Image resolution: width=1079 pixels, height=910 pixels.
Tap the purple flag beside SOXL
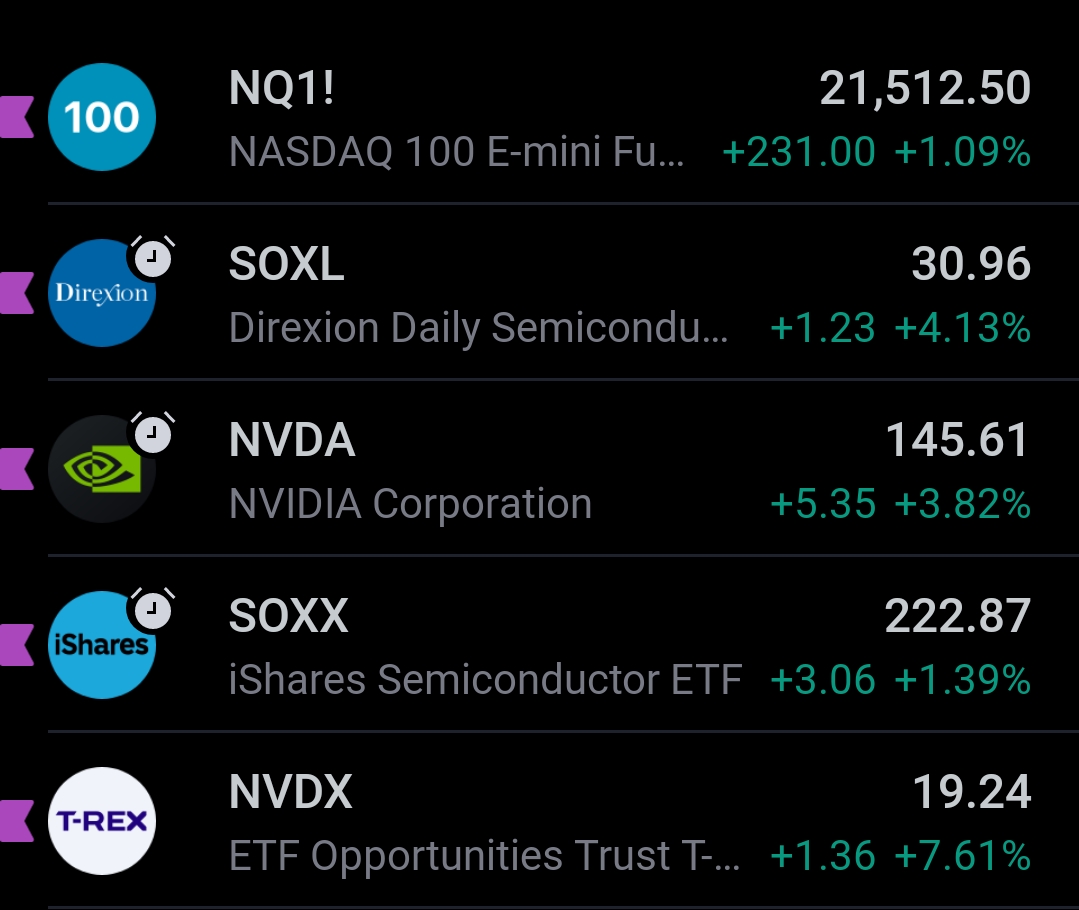tap(18, 293)
